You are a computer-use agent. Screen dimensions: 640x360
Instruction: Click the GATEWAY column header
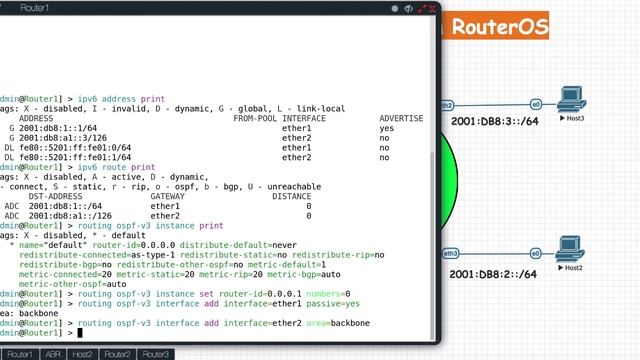click(167, 196)
